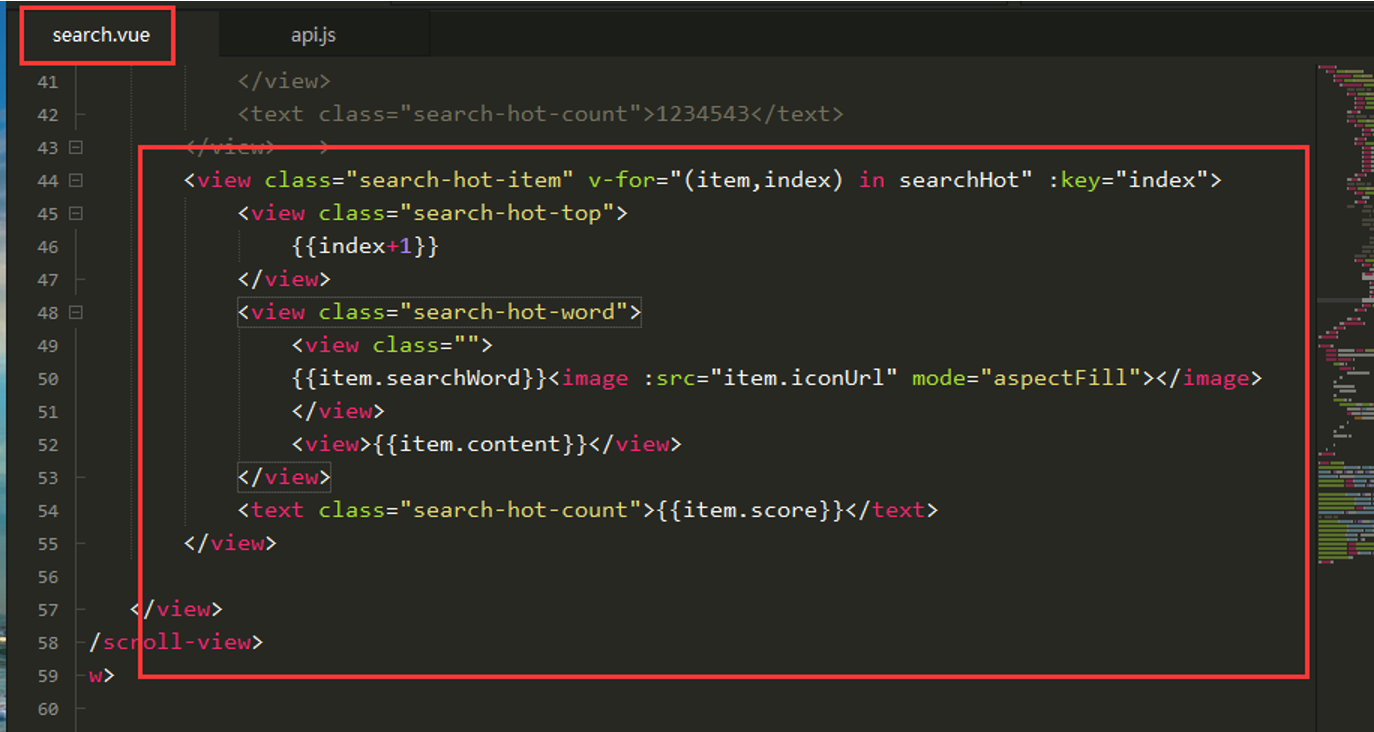This screenshot has height=732, width=1374.
Task: Collapse the fold marker on line 44
Action: [76, 180]
